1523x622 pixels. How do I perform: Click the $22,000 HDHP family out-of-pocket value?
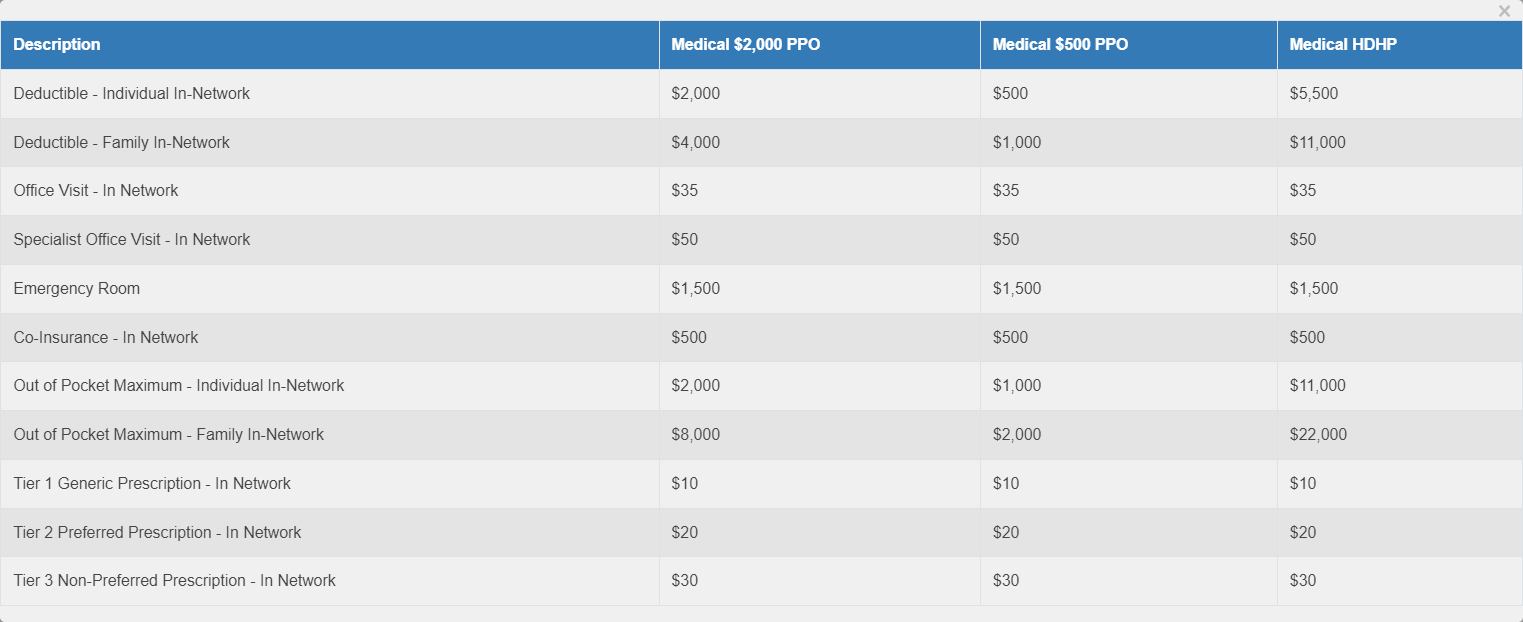tap(1318, 435)
